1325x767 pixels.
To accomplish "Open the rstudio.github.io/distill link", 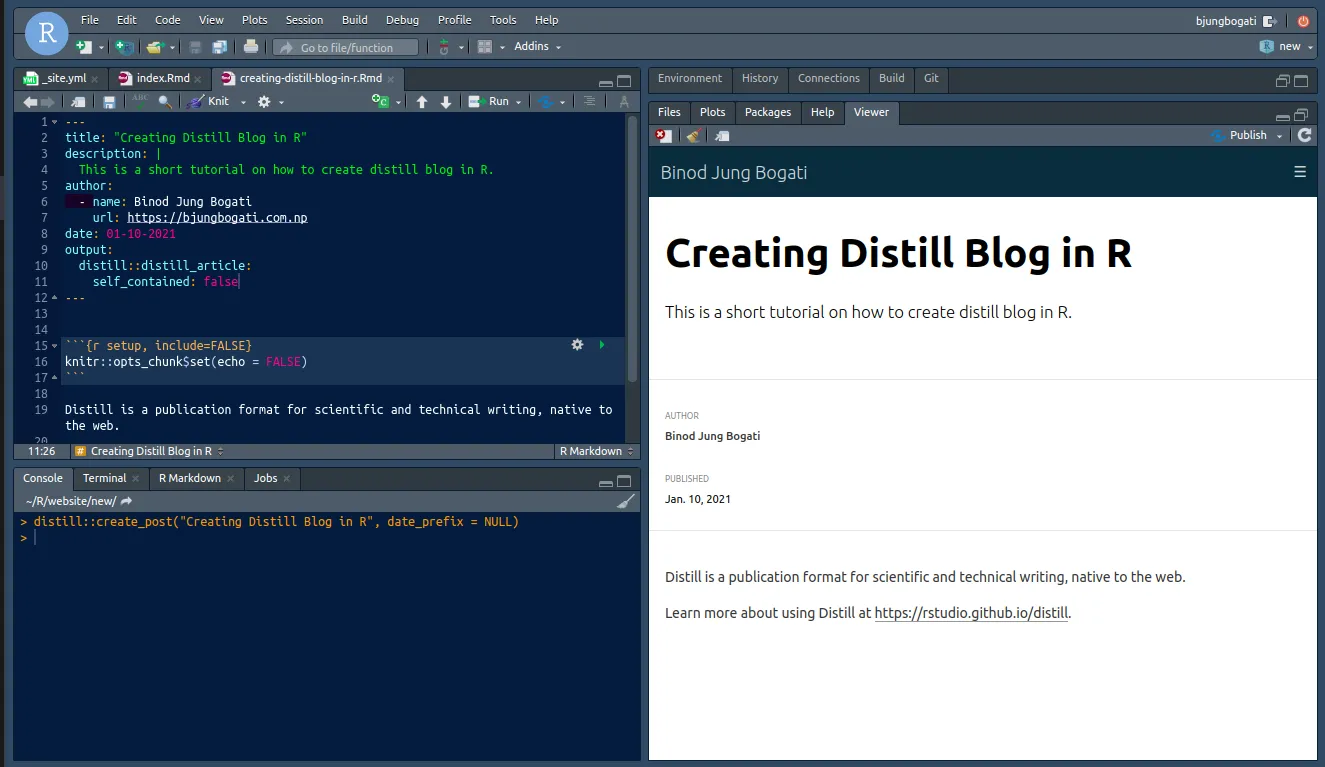I will point(971,613).
